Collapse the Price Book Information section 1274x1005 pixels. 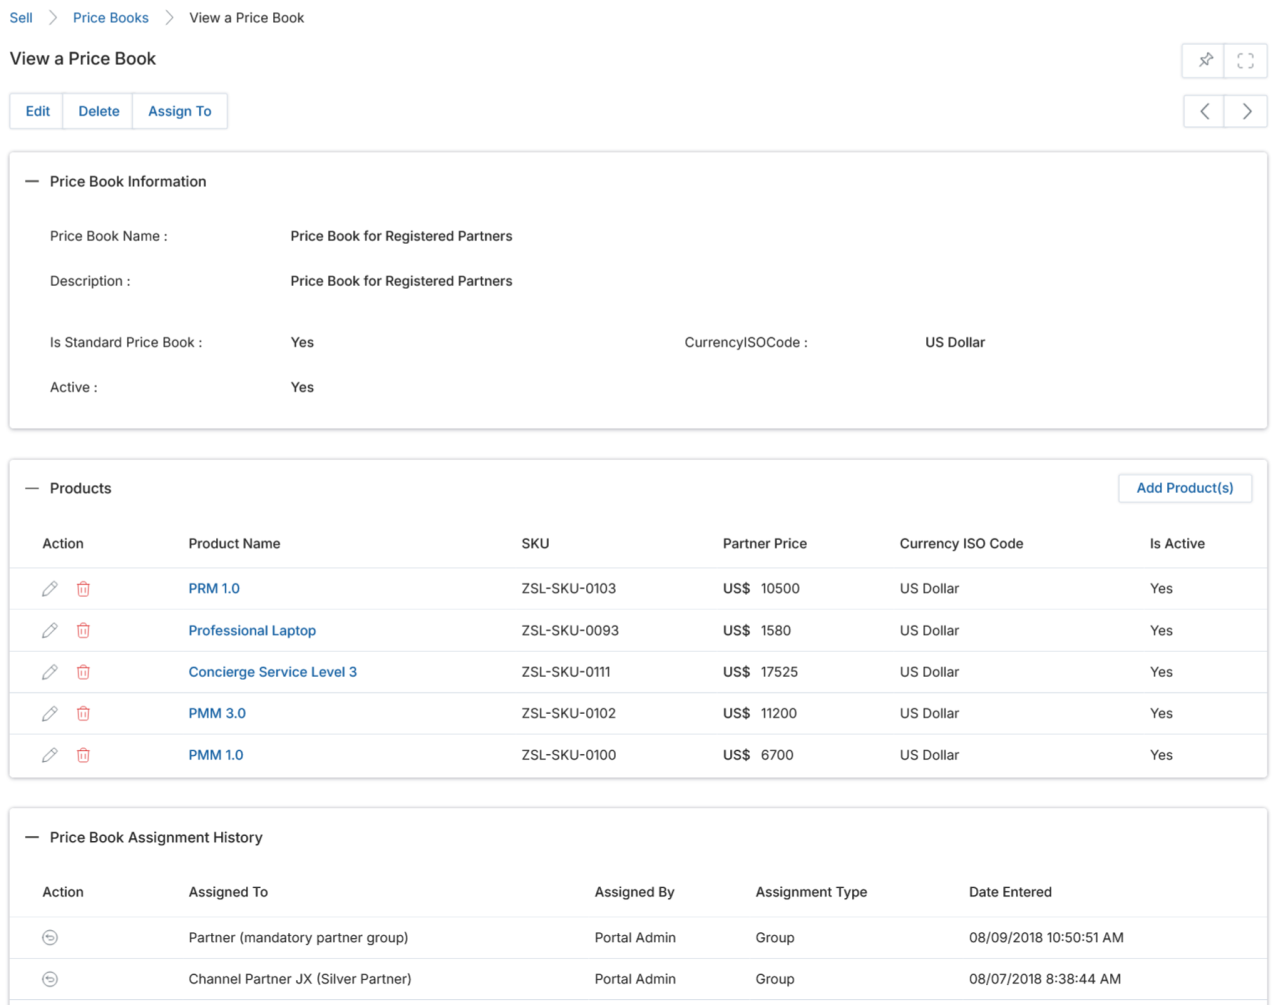[32, 181]
